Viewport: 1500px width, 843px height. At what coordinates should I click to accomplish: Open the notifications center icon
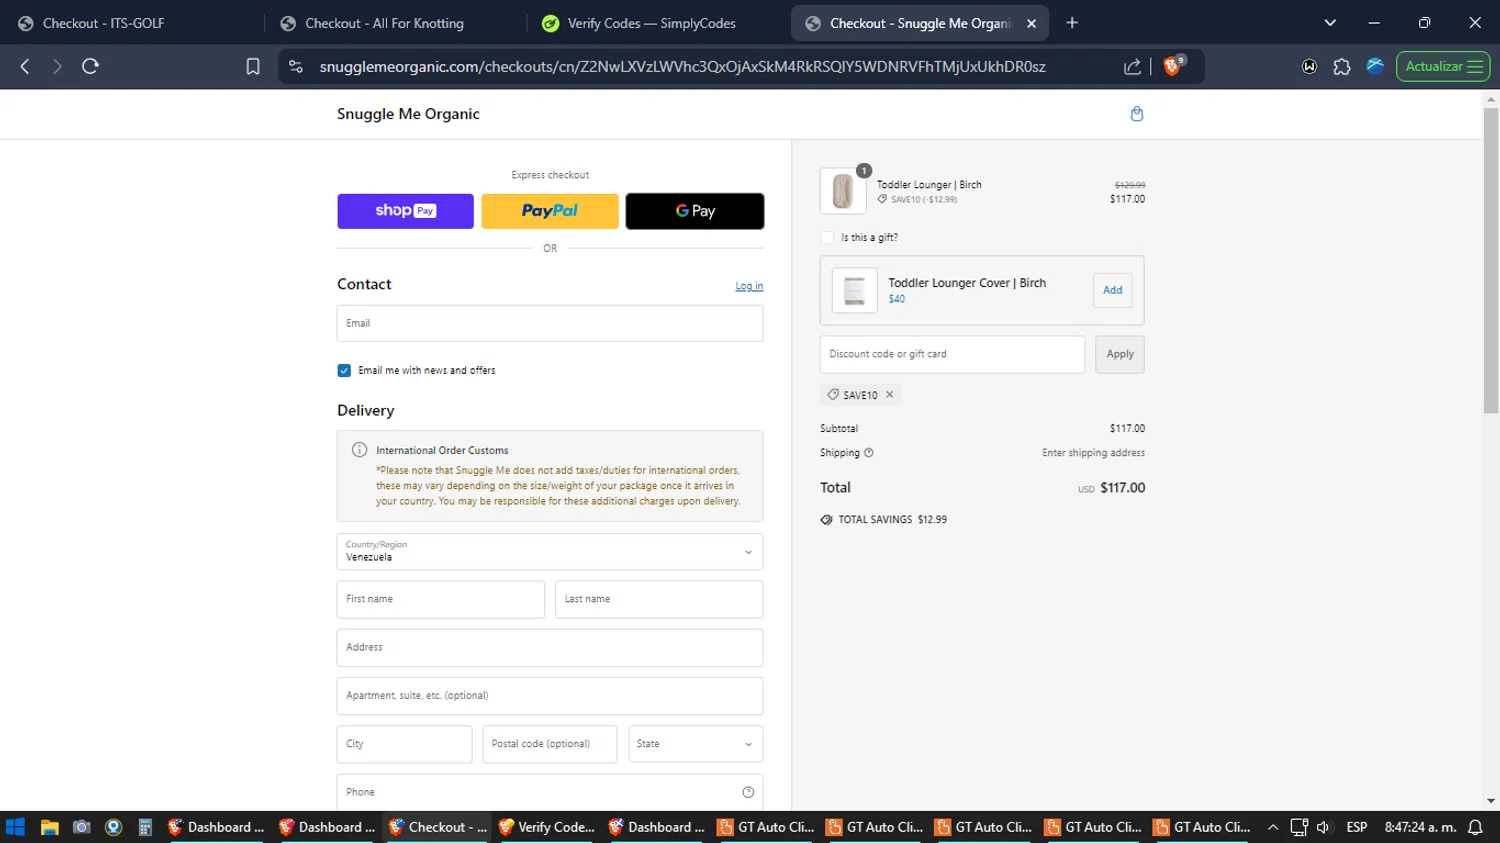[x=1475, y=827]
